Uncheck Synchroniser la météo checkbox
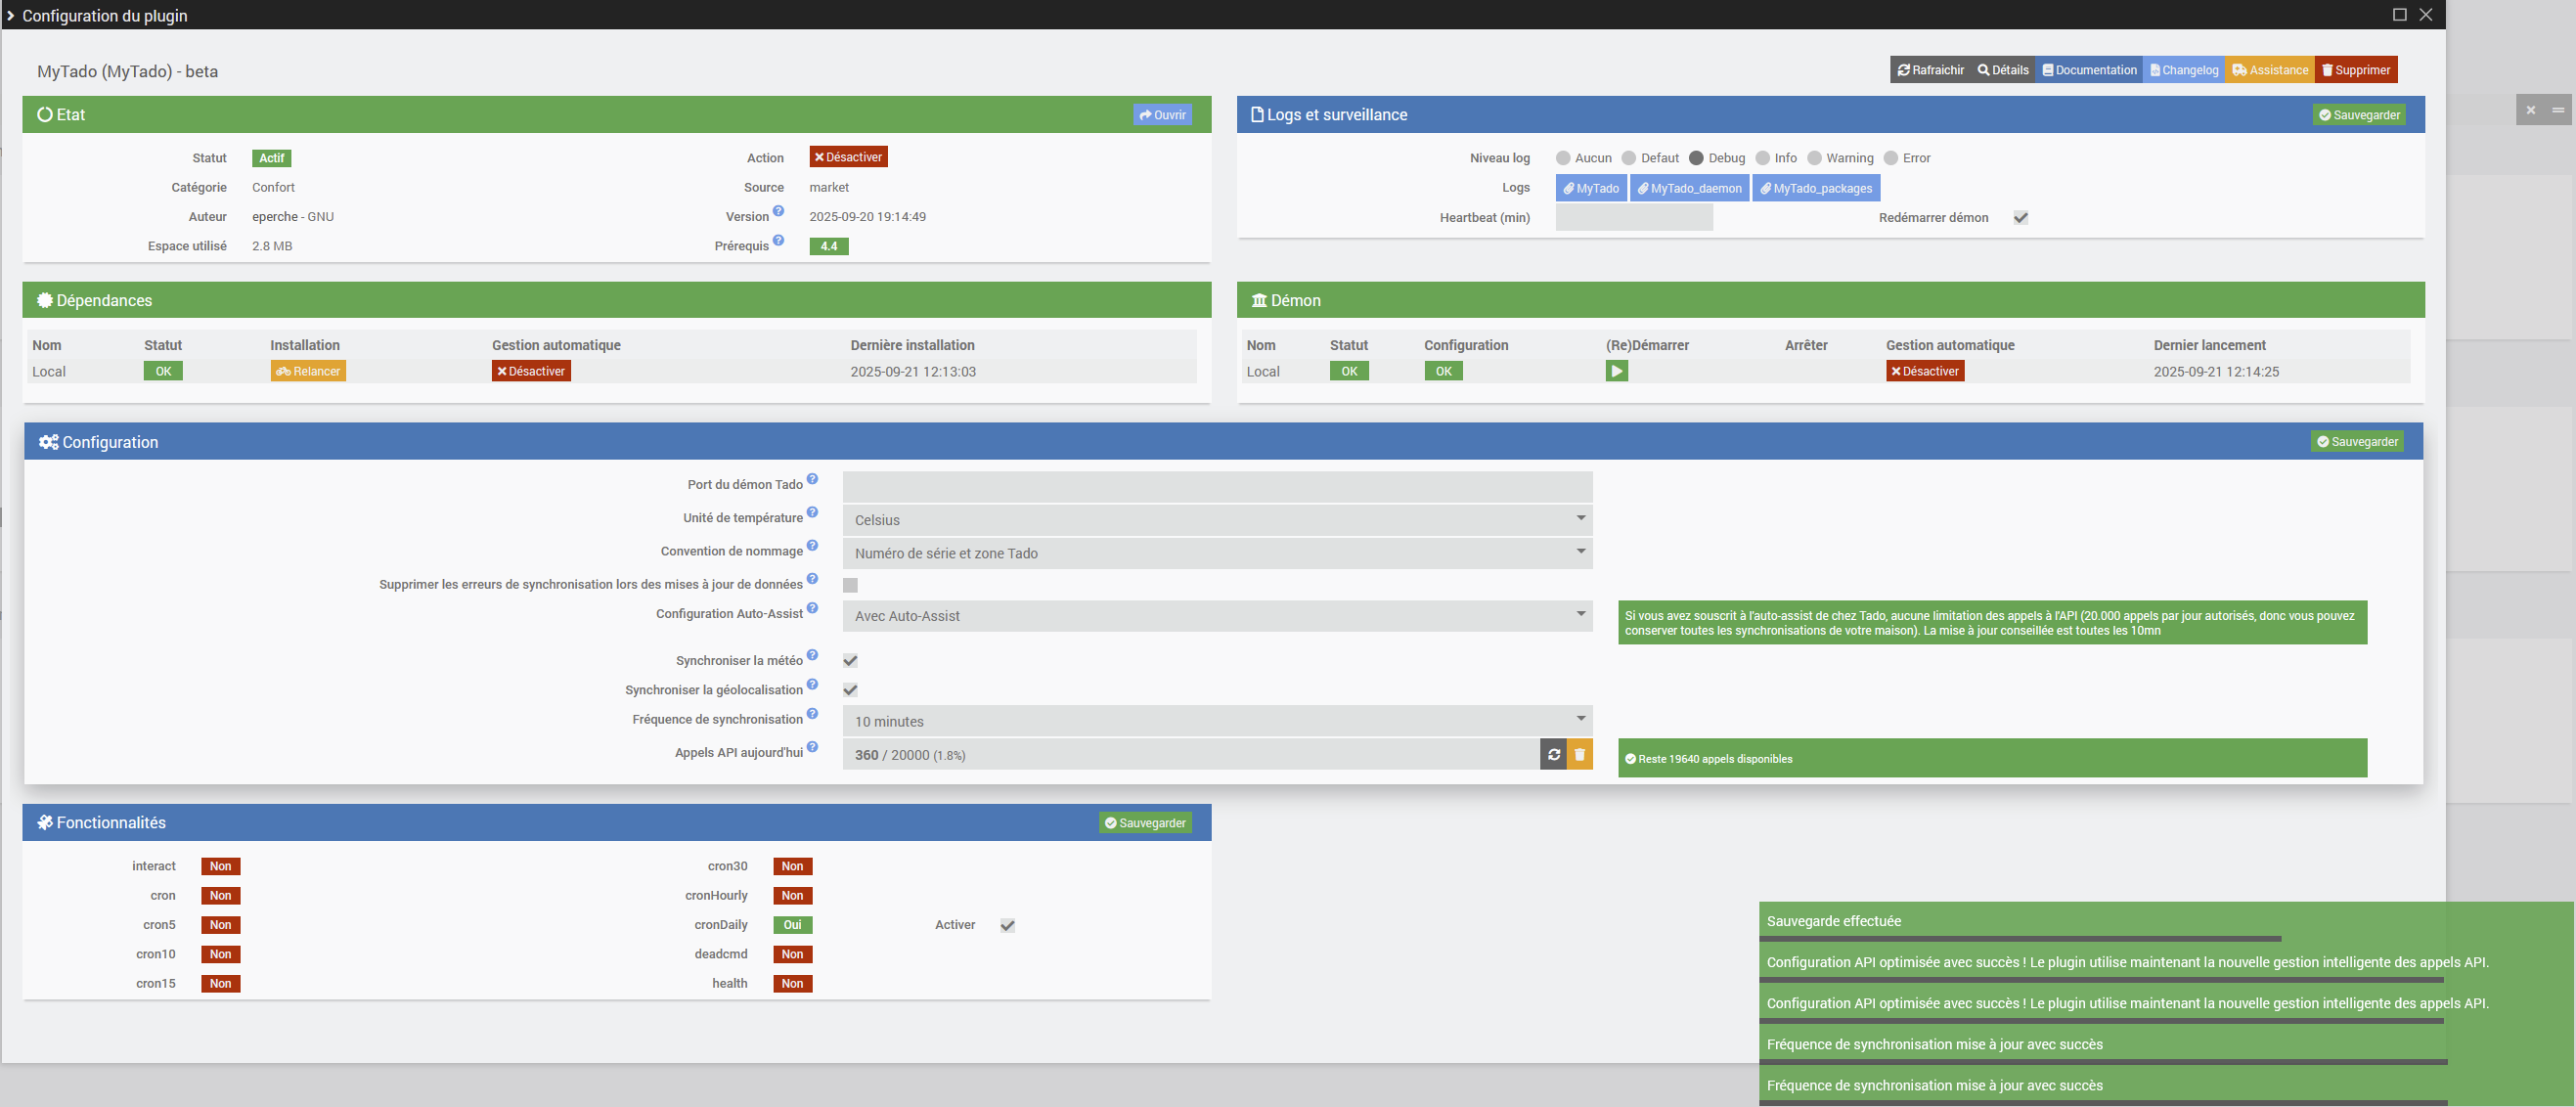The height and width of the screenshot is (1107, 2576). pos(850,661)
